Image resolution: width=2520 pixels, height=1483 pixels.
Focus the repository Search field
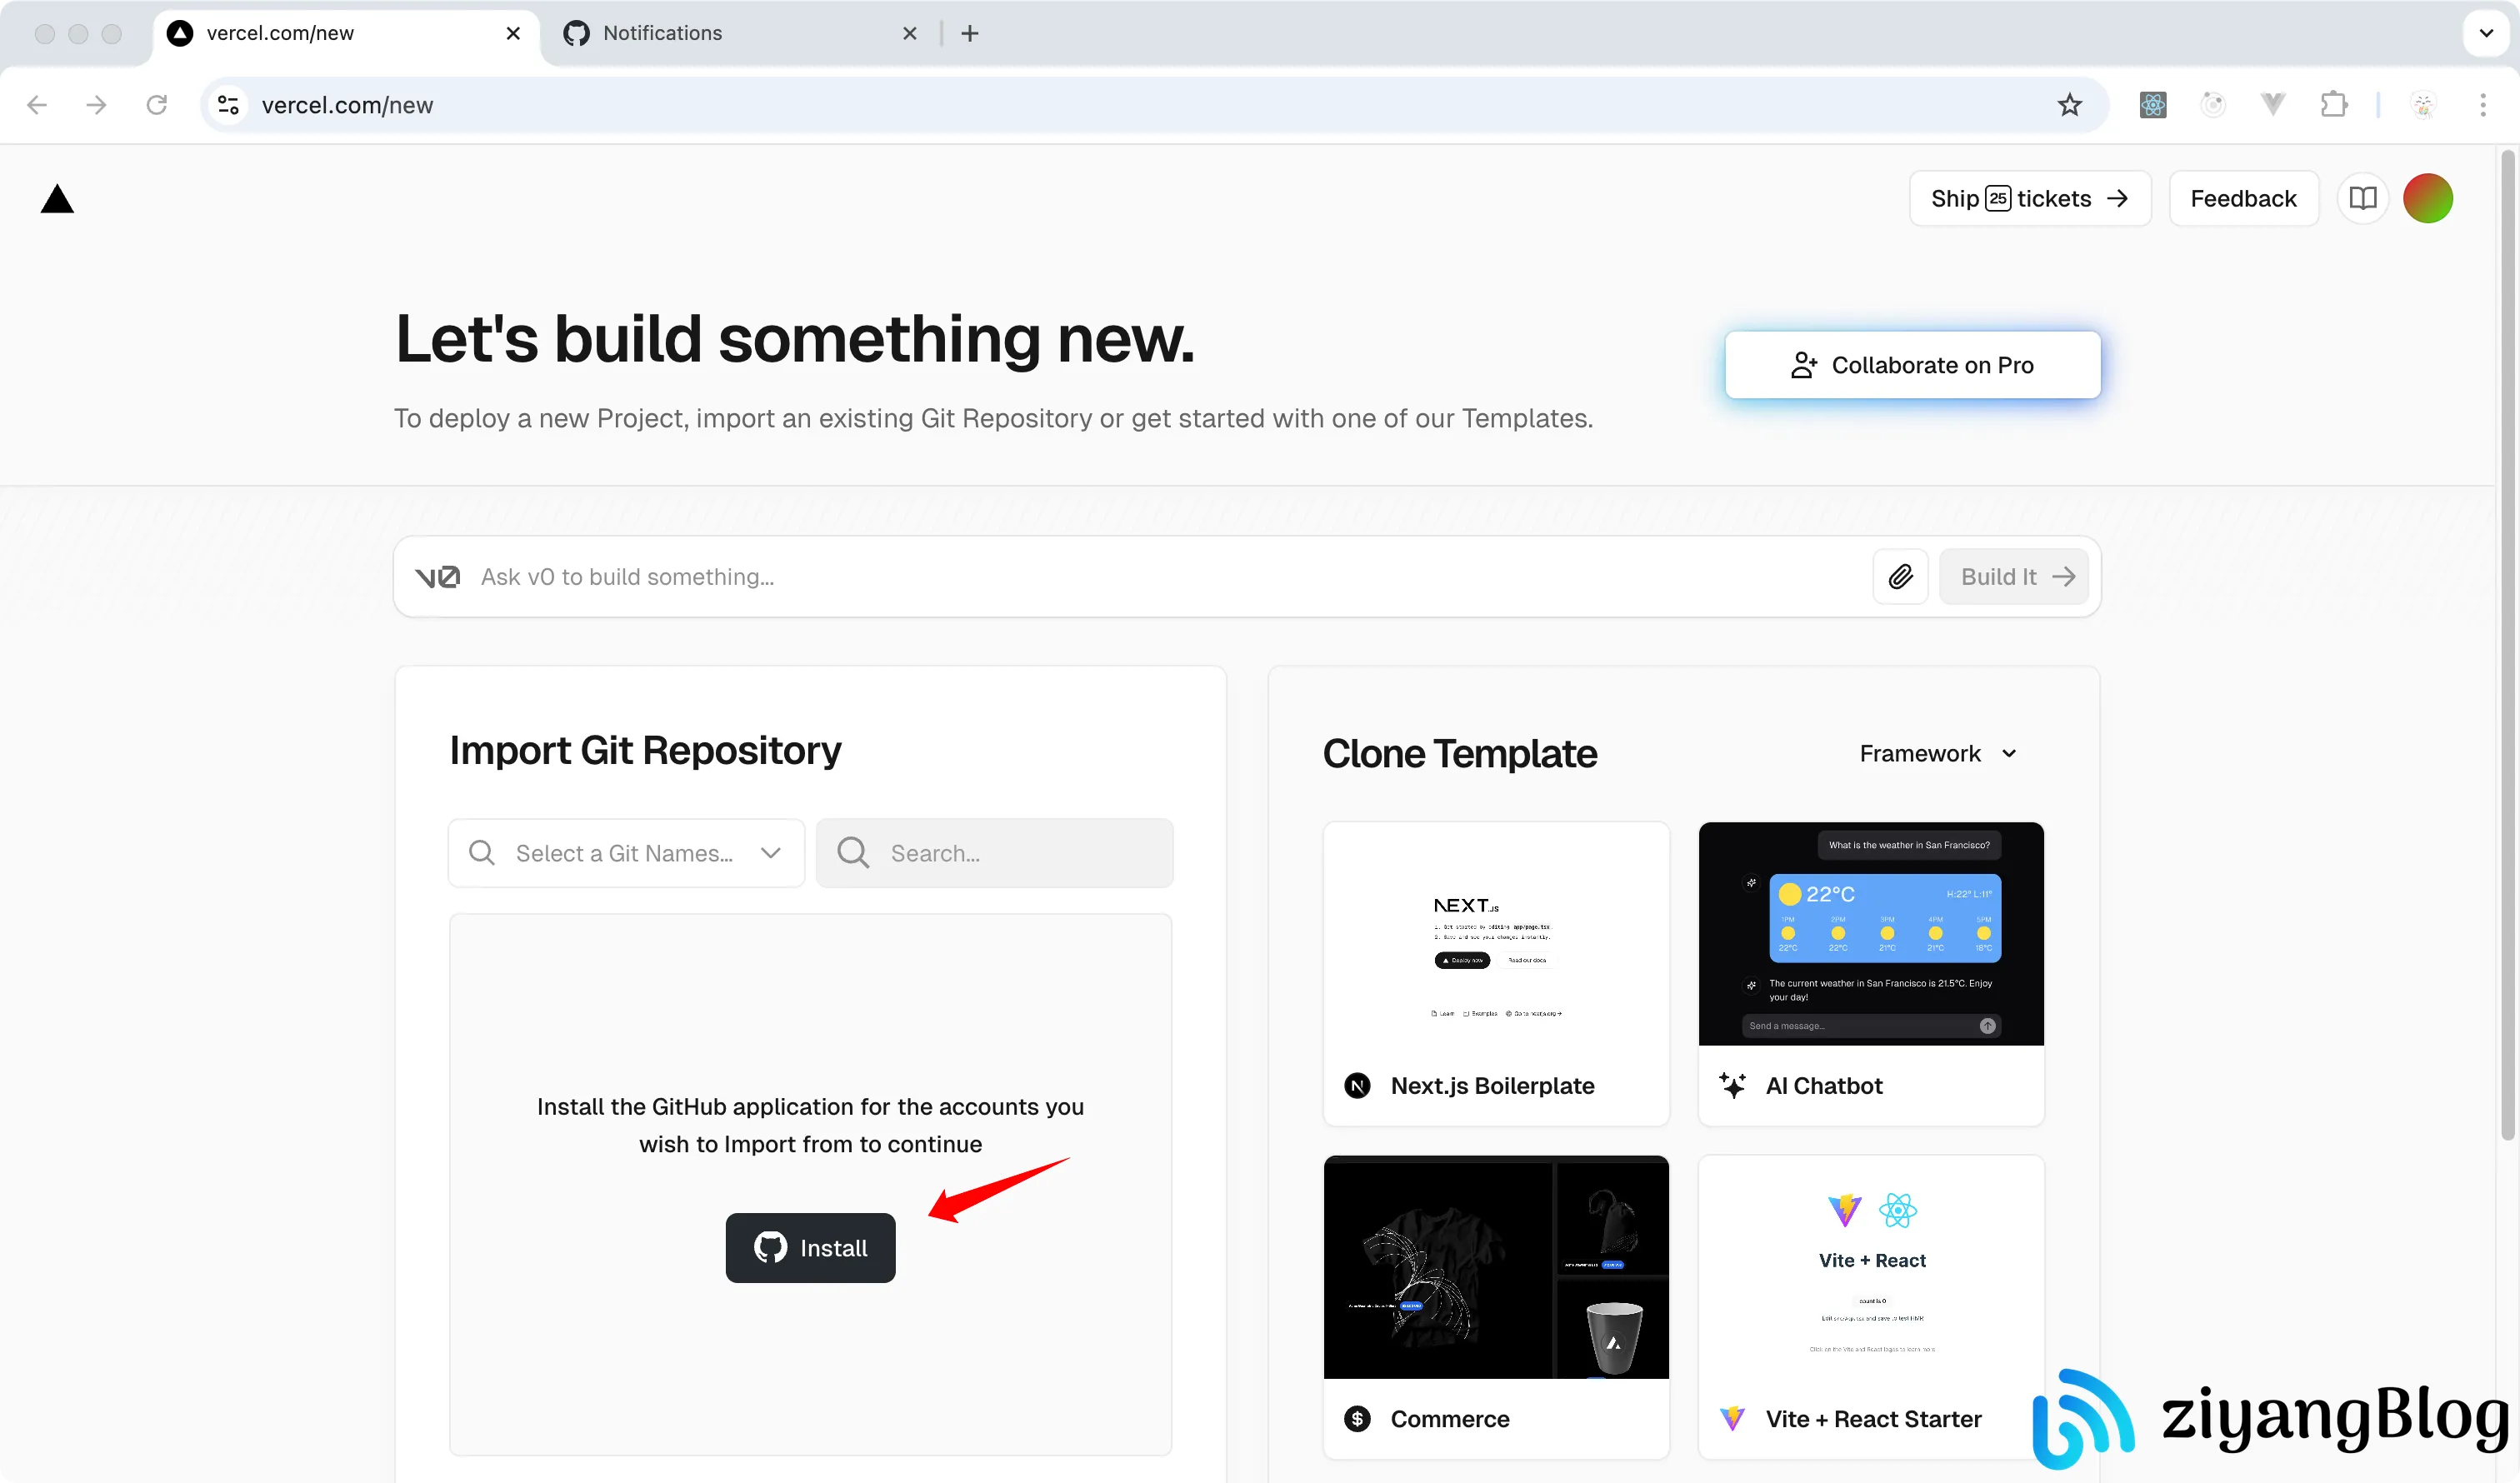click(994, 853)
